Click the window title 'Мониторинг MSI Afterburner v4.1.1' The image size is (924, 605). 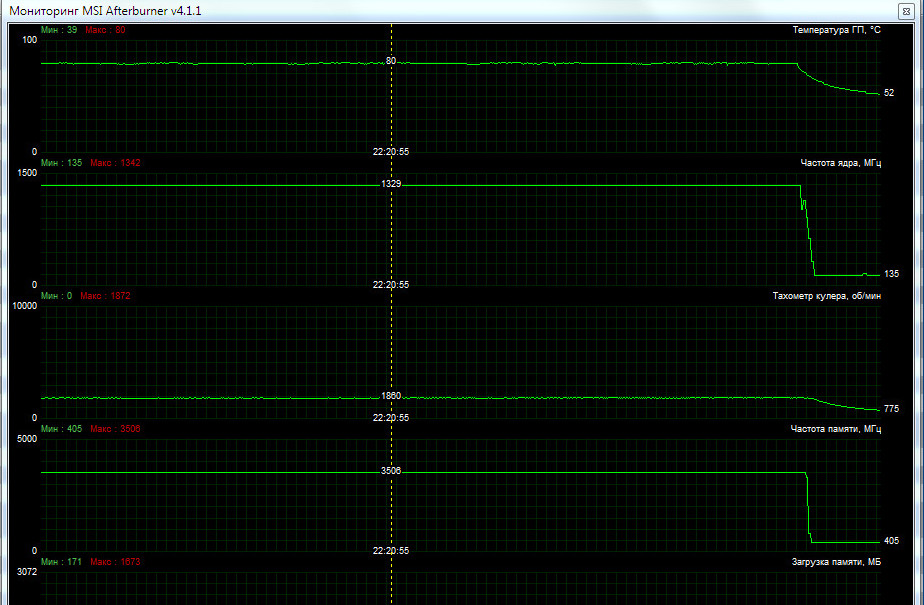pos(105,11)
